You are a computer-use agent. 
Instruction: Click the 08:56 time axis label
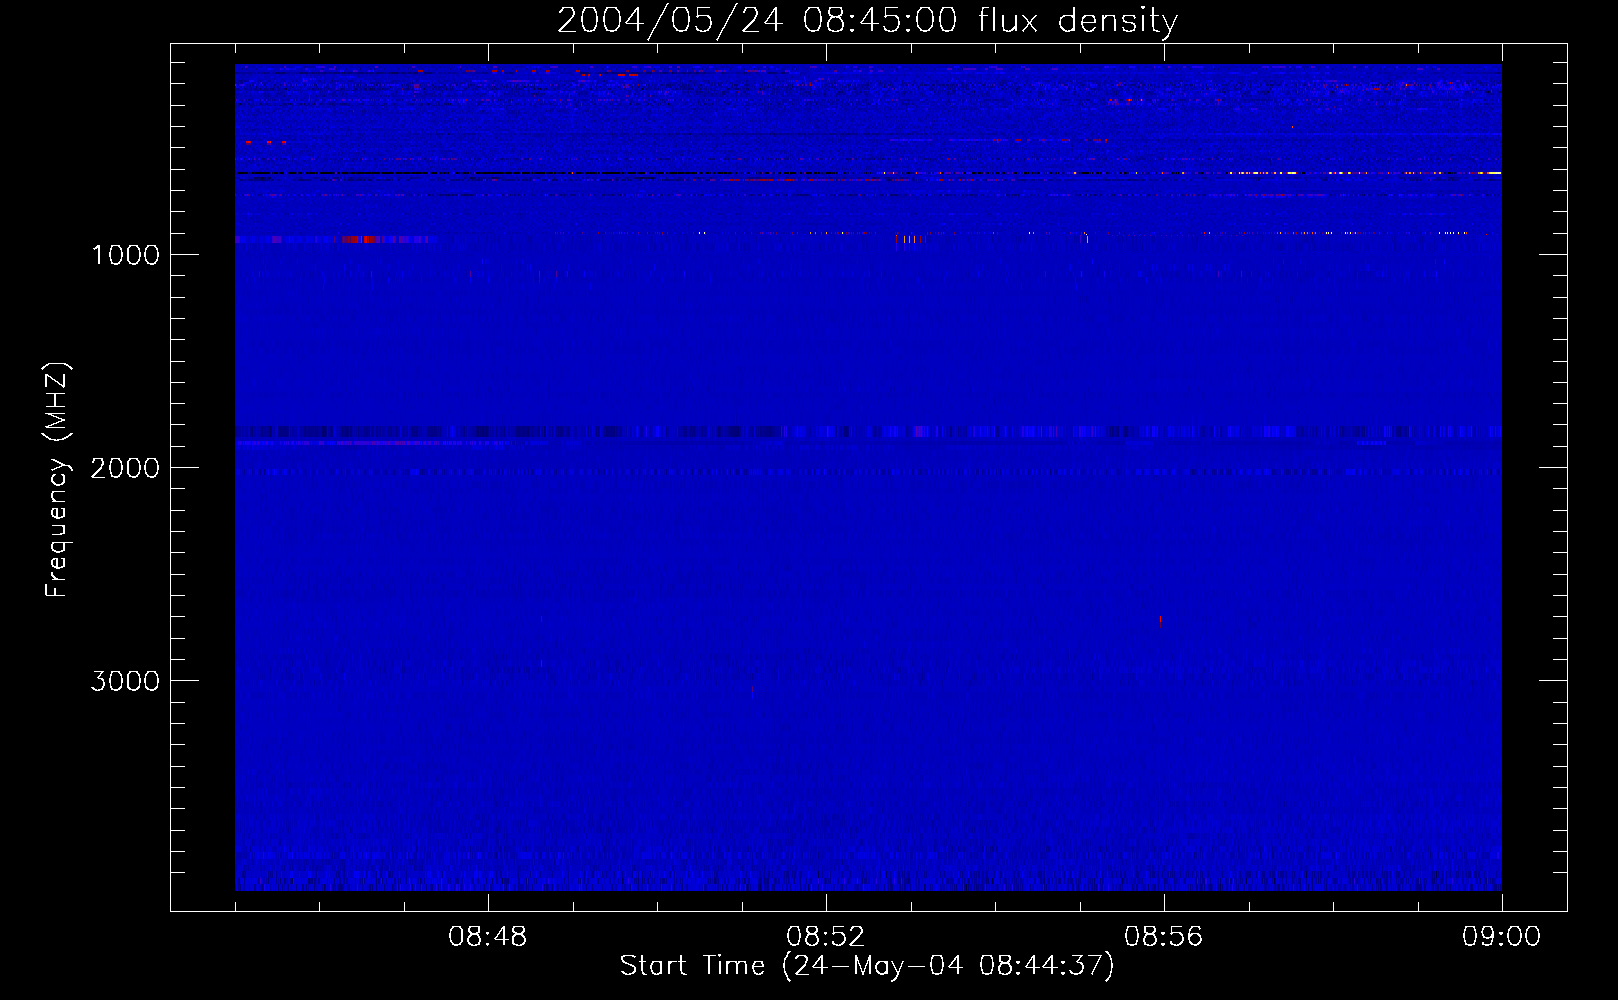tap(1164, 937)
